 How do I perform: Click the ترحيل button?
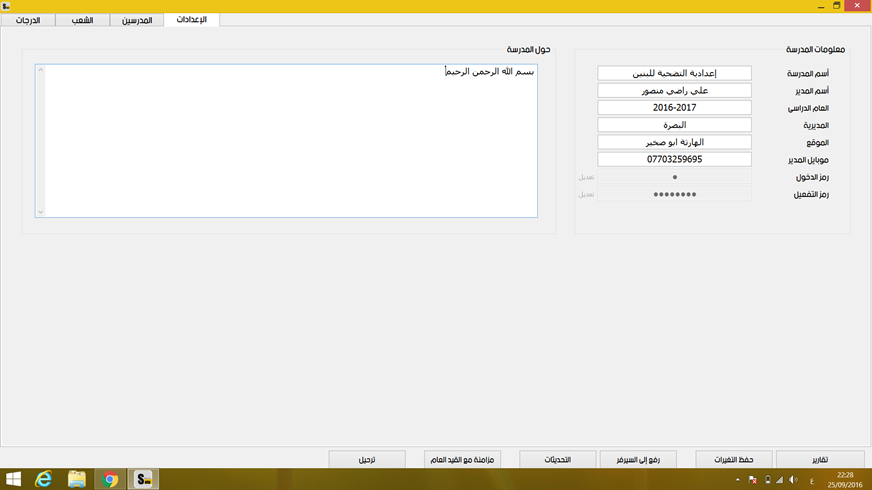367,459
